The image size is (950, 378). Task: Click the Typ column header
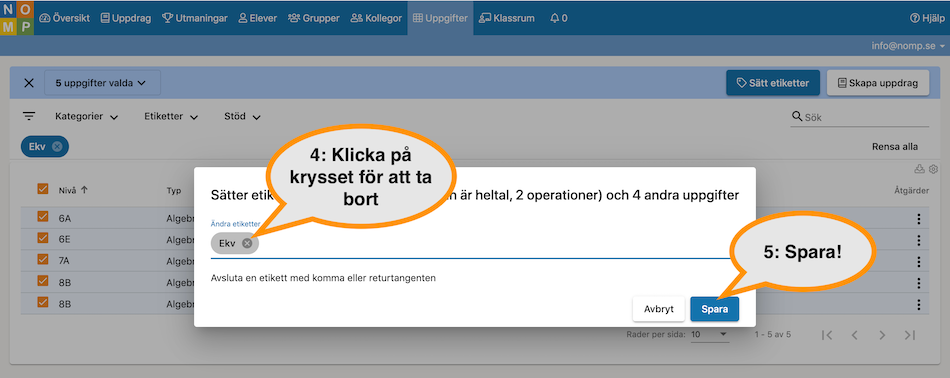tap(174, 191)
